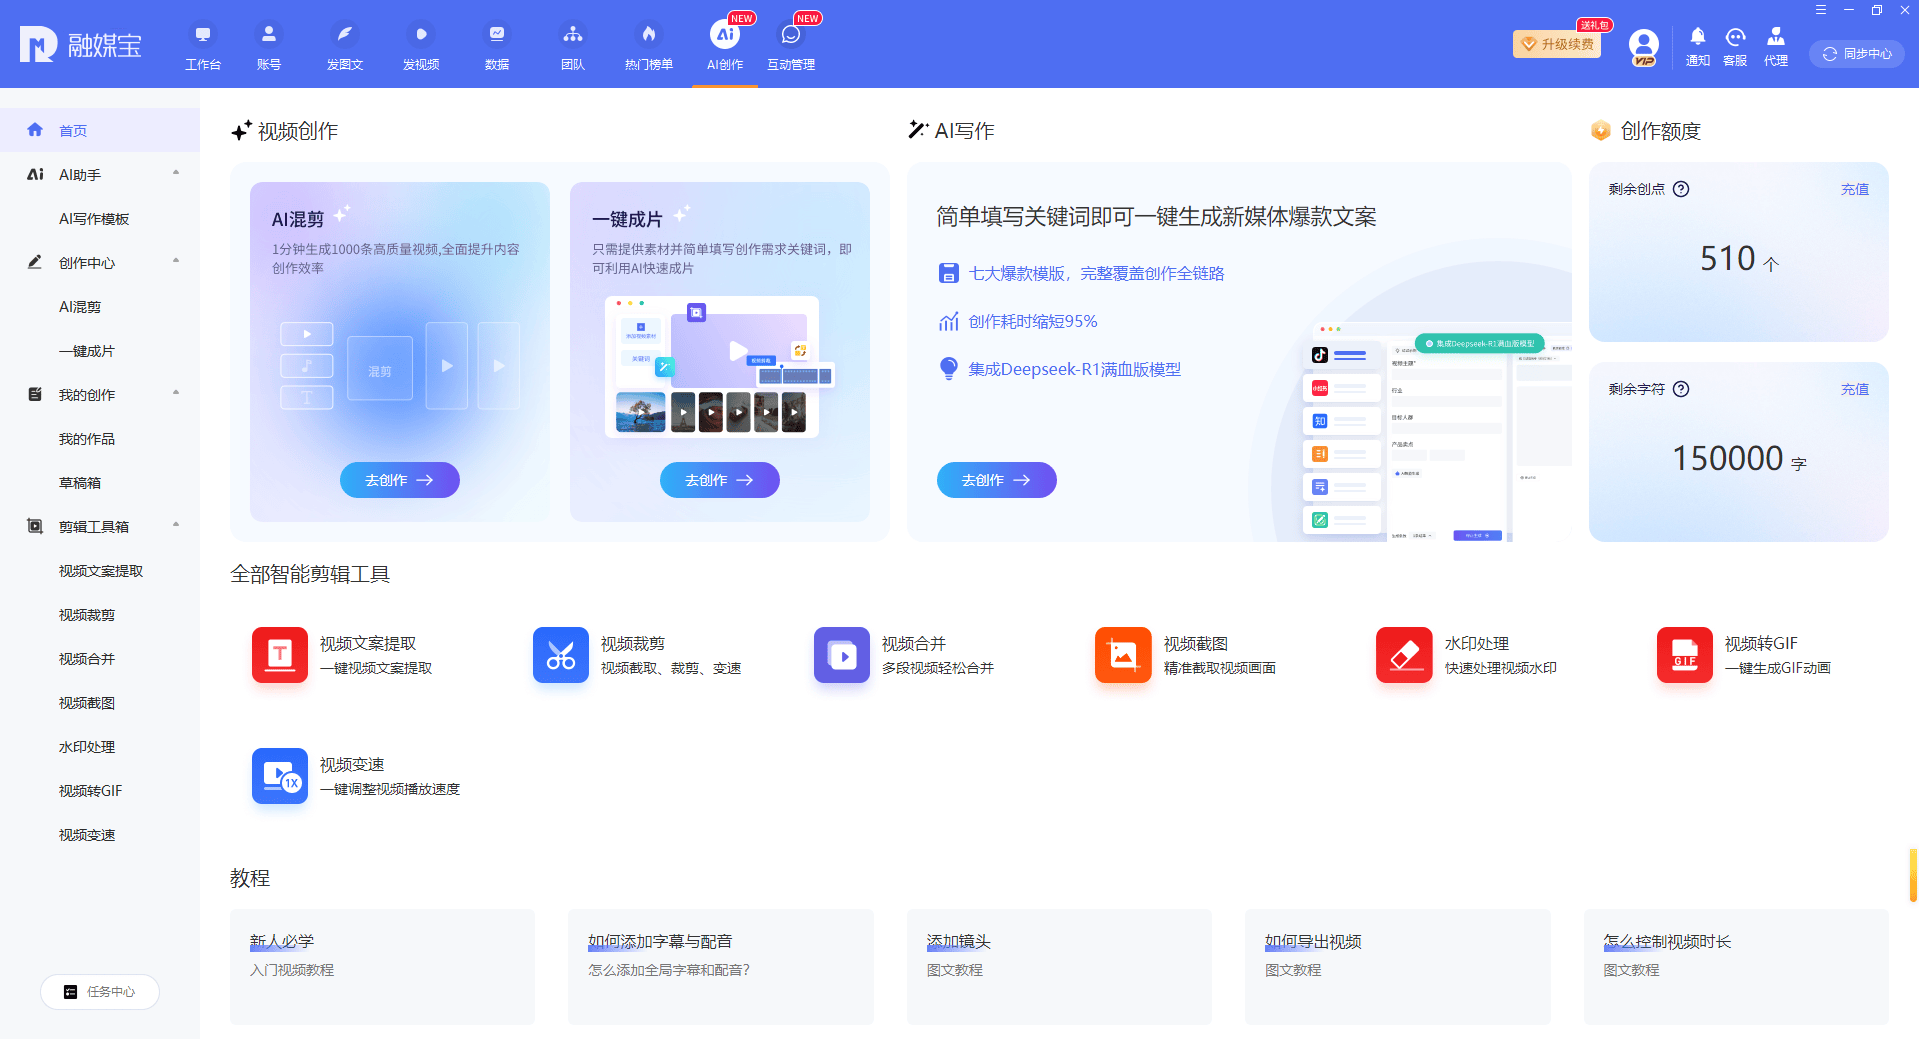The image size is (1919, 1039).
Task: Click 充值 for 剩余字符
Action: (1855, 389)
